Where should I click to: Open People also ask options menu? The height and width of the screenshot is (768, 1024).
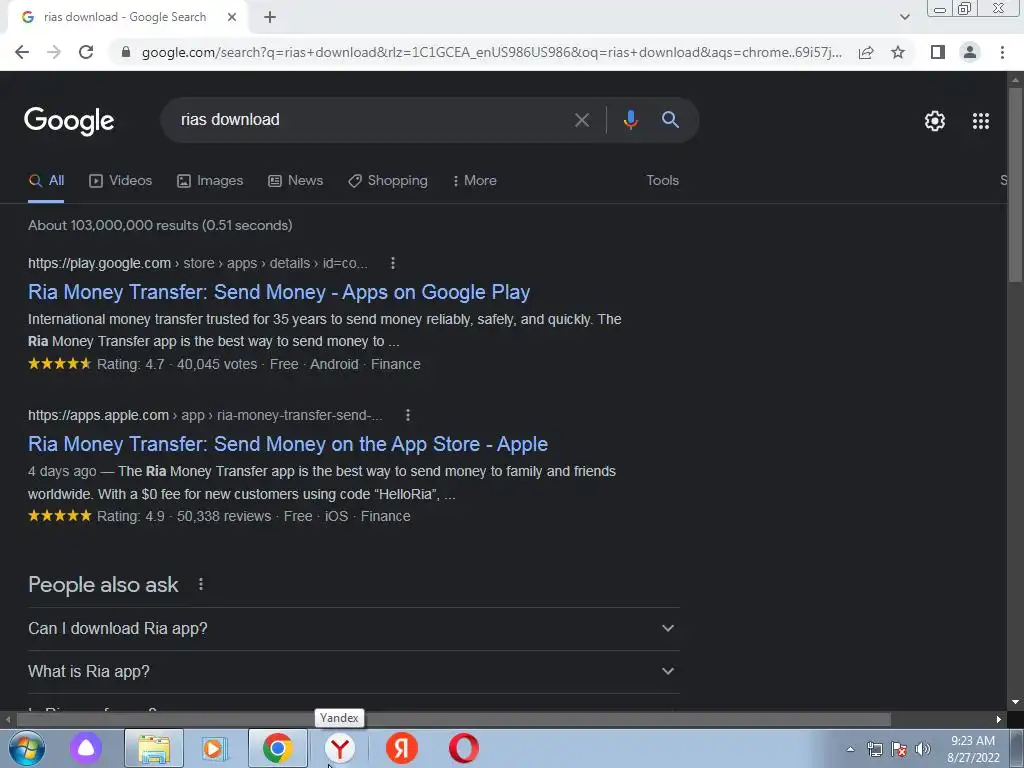coord(201,584)
